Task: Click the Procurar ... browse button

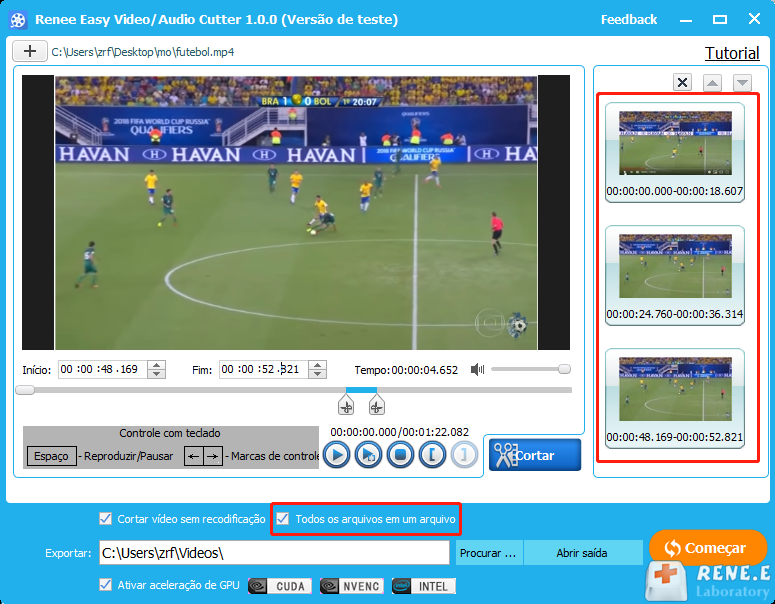Action: coord(488,553)
